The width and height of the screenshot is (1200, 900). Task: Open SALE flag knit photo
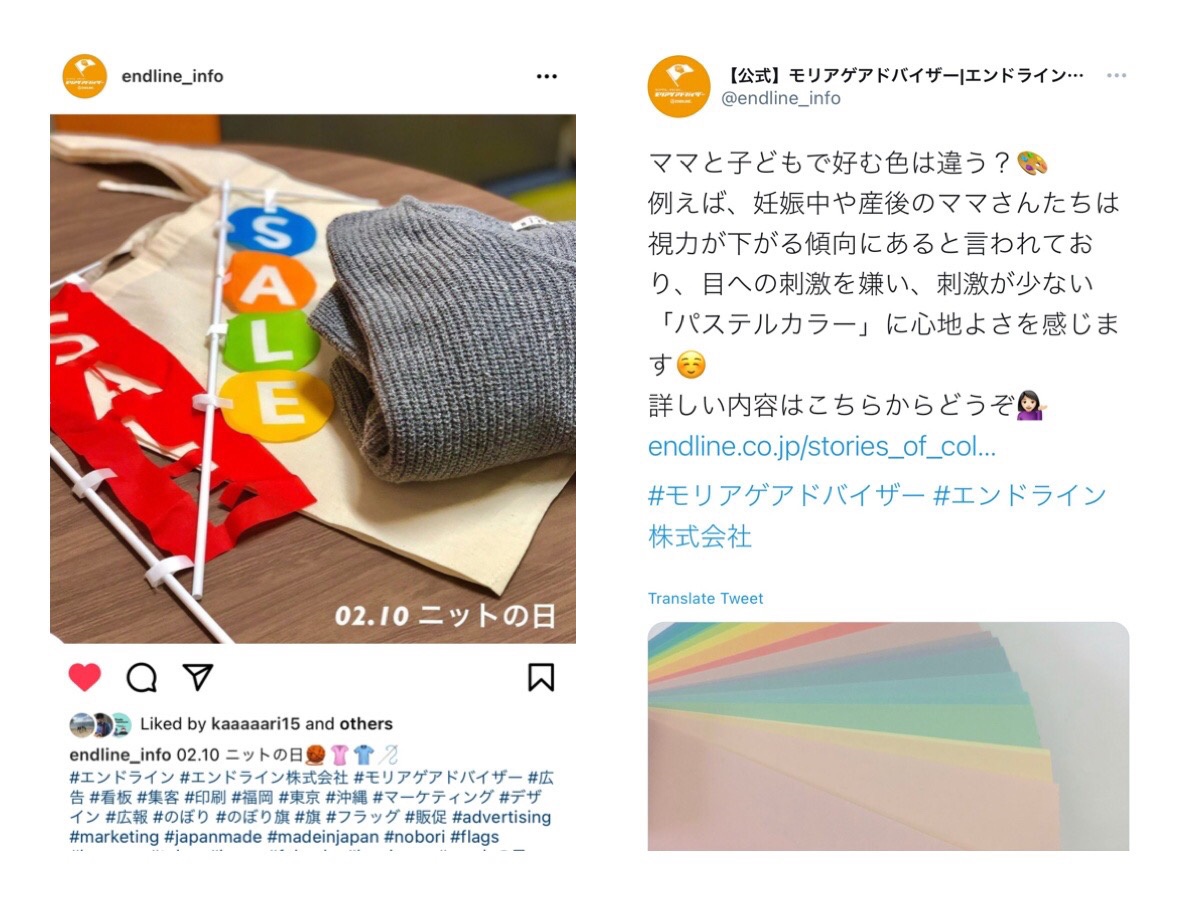(x=313, y=378)
